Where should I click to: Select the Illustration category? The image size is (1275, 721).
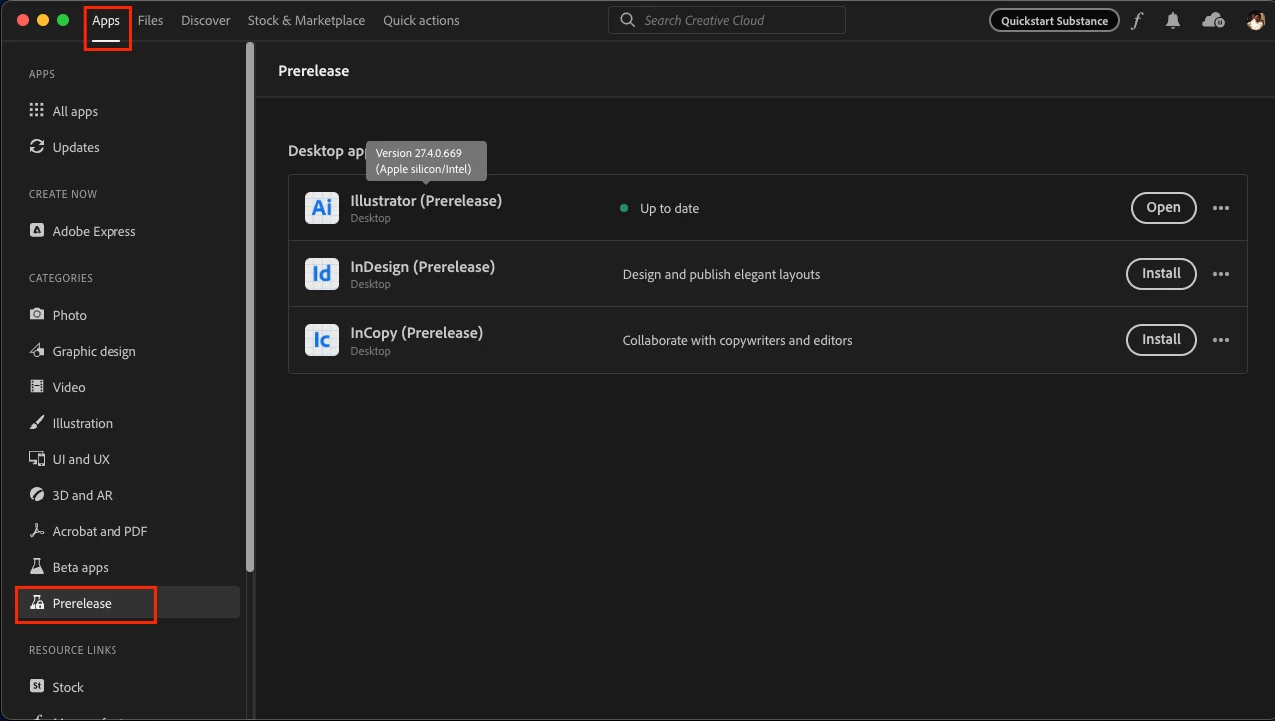[x=82, y=424]
